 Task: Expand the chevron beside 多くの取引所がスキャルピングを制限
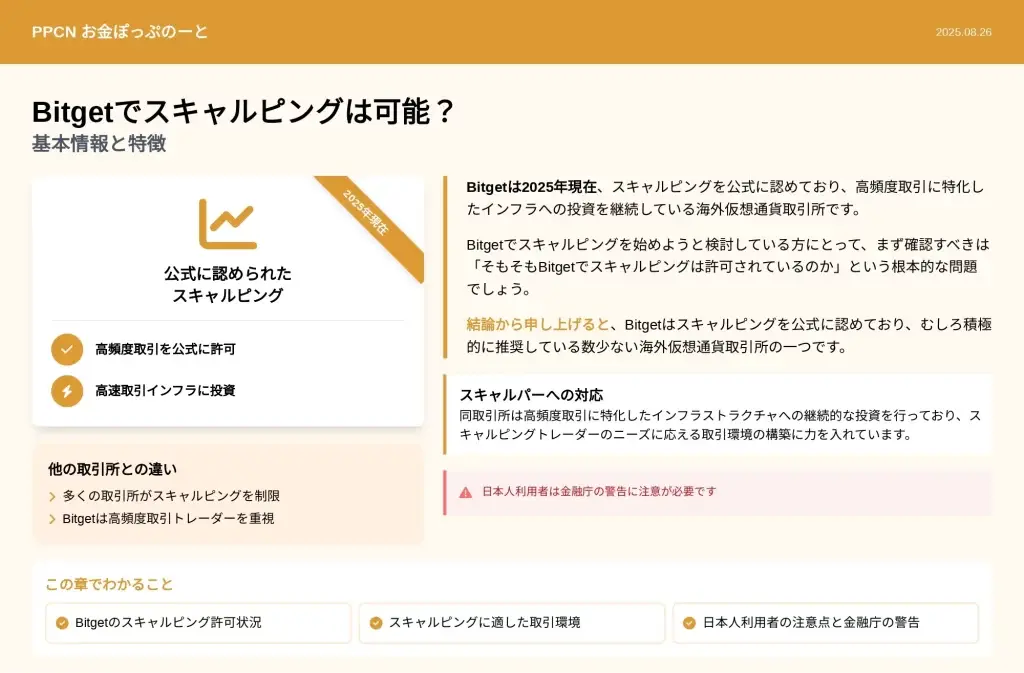pyautogui.click(x=52, y=496)
